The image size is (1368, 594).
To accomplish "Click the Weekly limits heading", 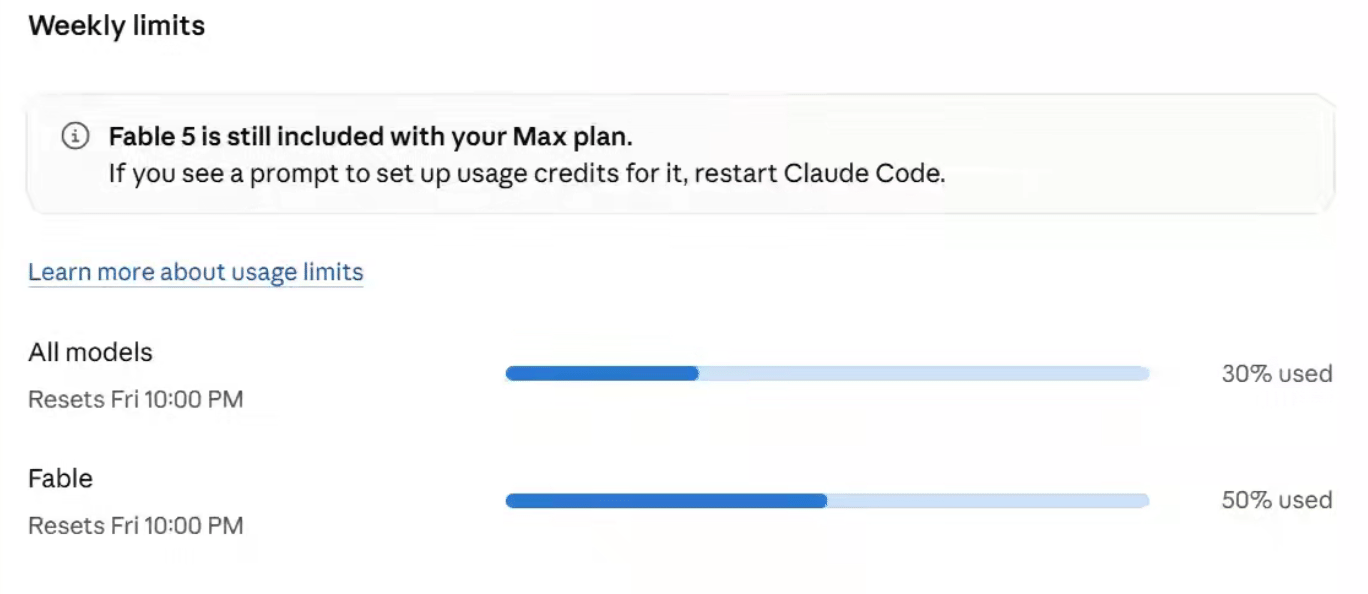I will (117, 26).
